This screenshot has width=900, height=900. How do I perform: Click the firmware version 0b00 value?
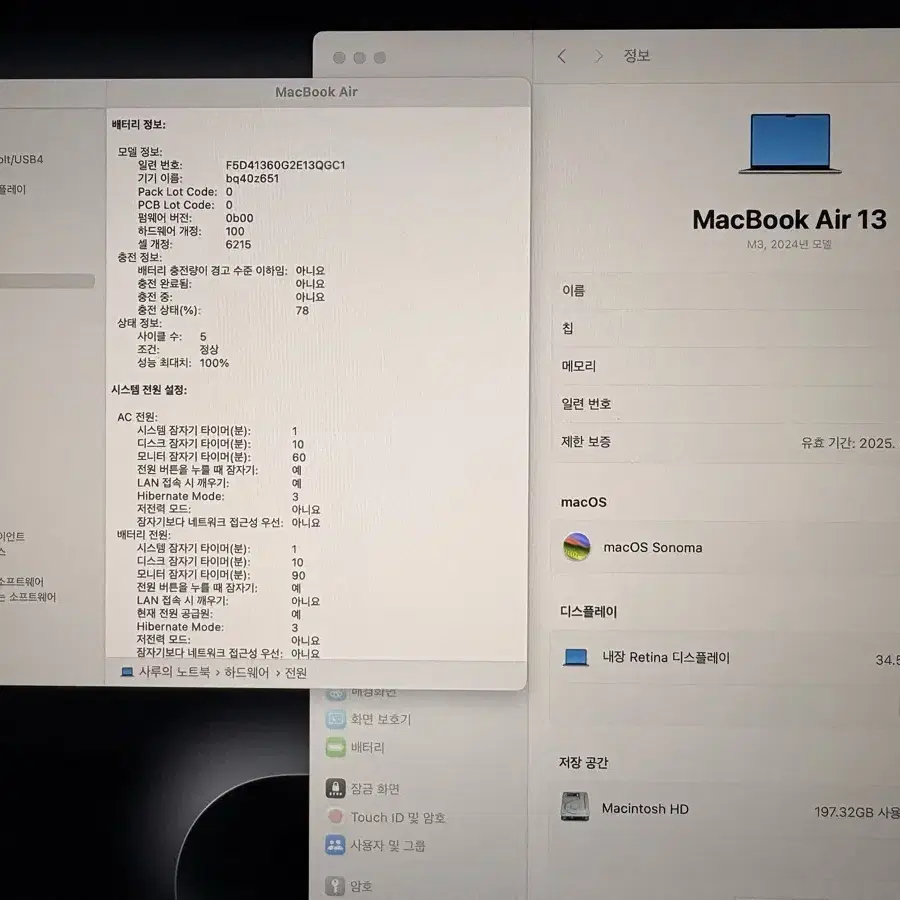coord(239,218)
